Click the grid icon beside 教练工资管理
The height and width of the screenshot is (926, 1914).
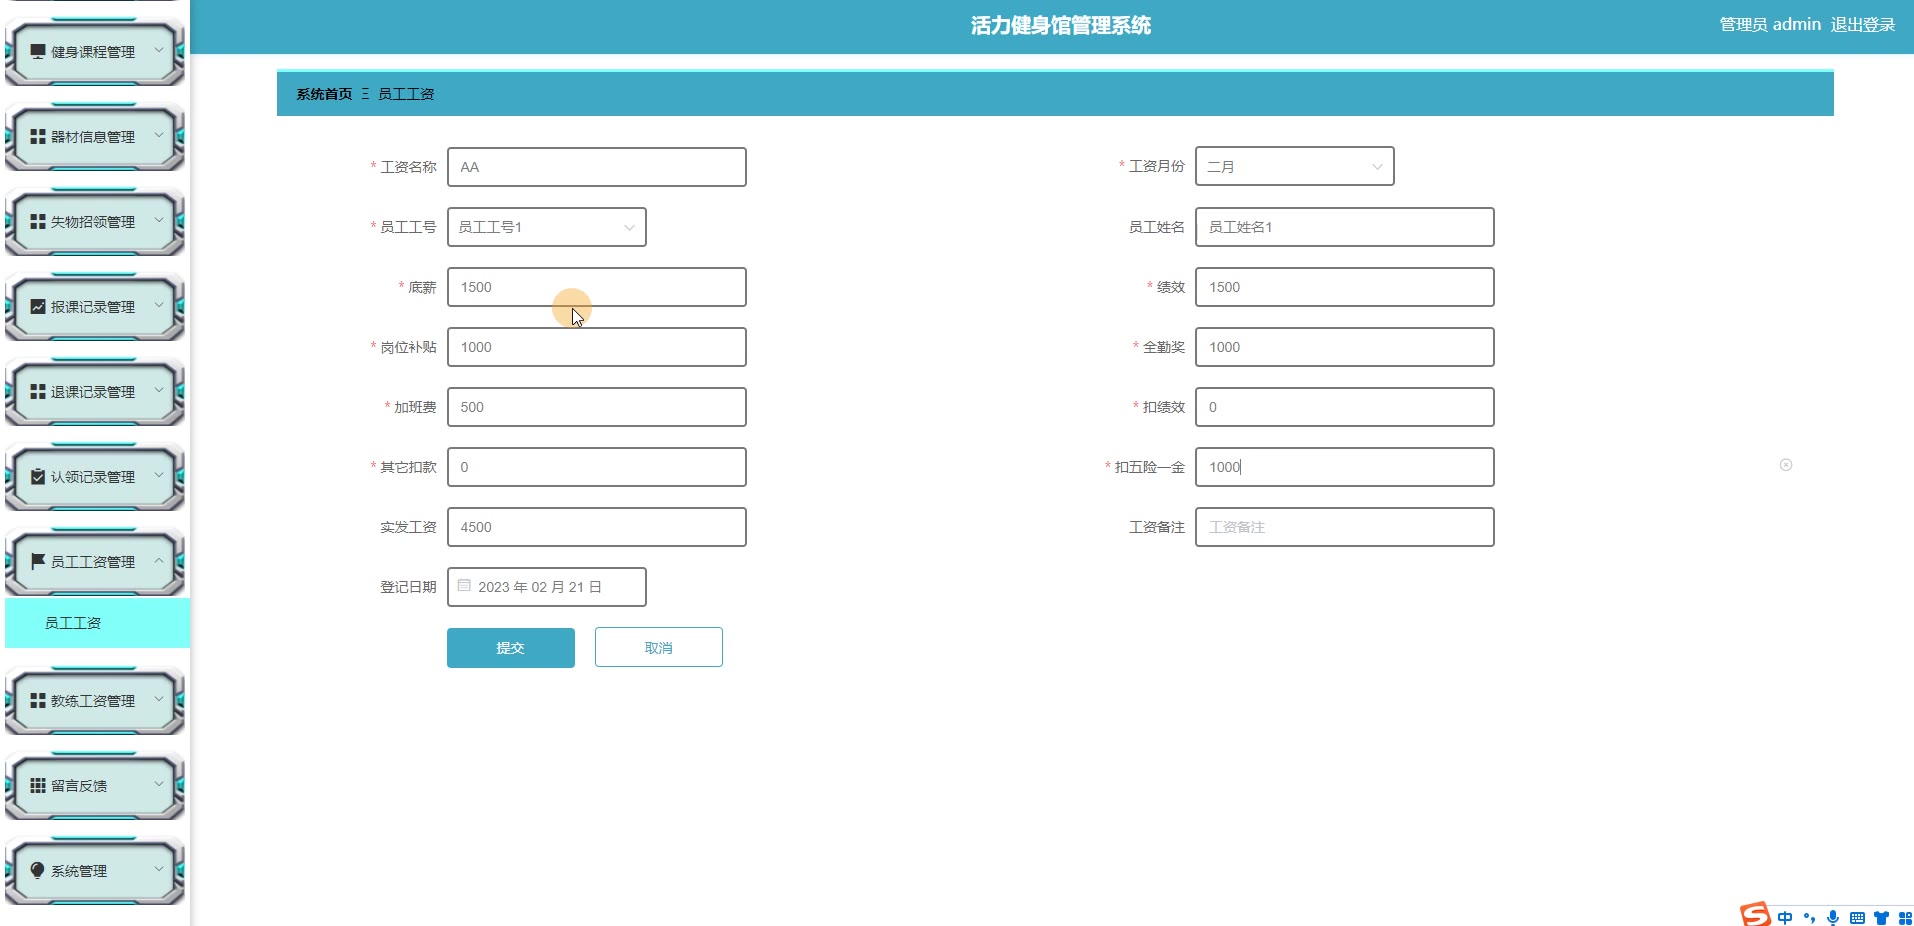coord(38,700)
